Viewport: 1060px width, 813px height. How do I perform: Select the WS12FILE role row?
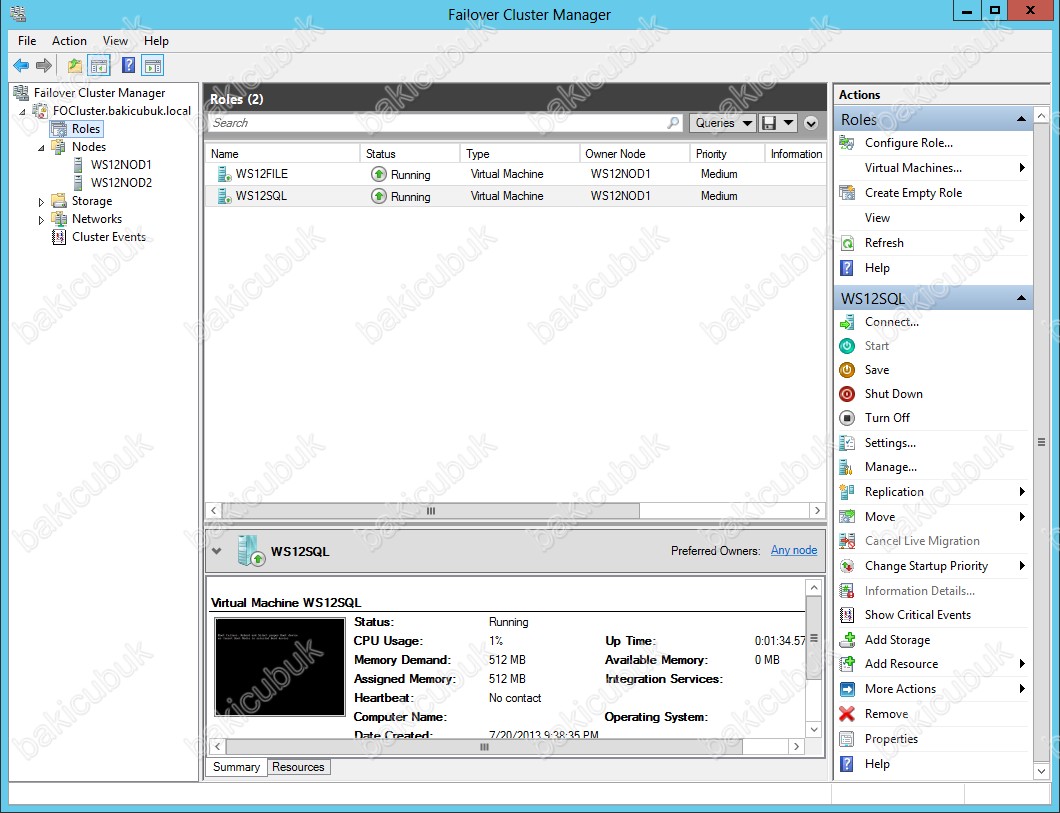262,174
